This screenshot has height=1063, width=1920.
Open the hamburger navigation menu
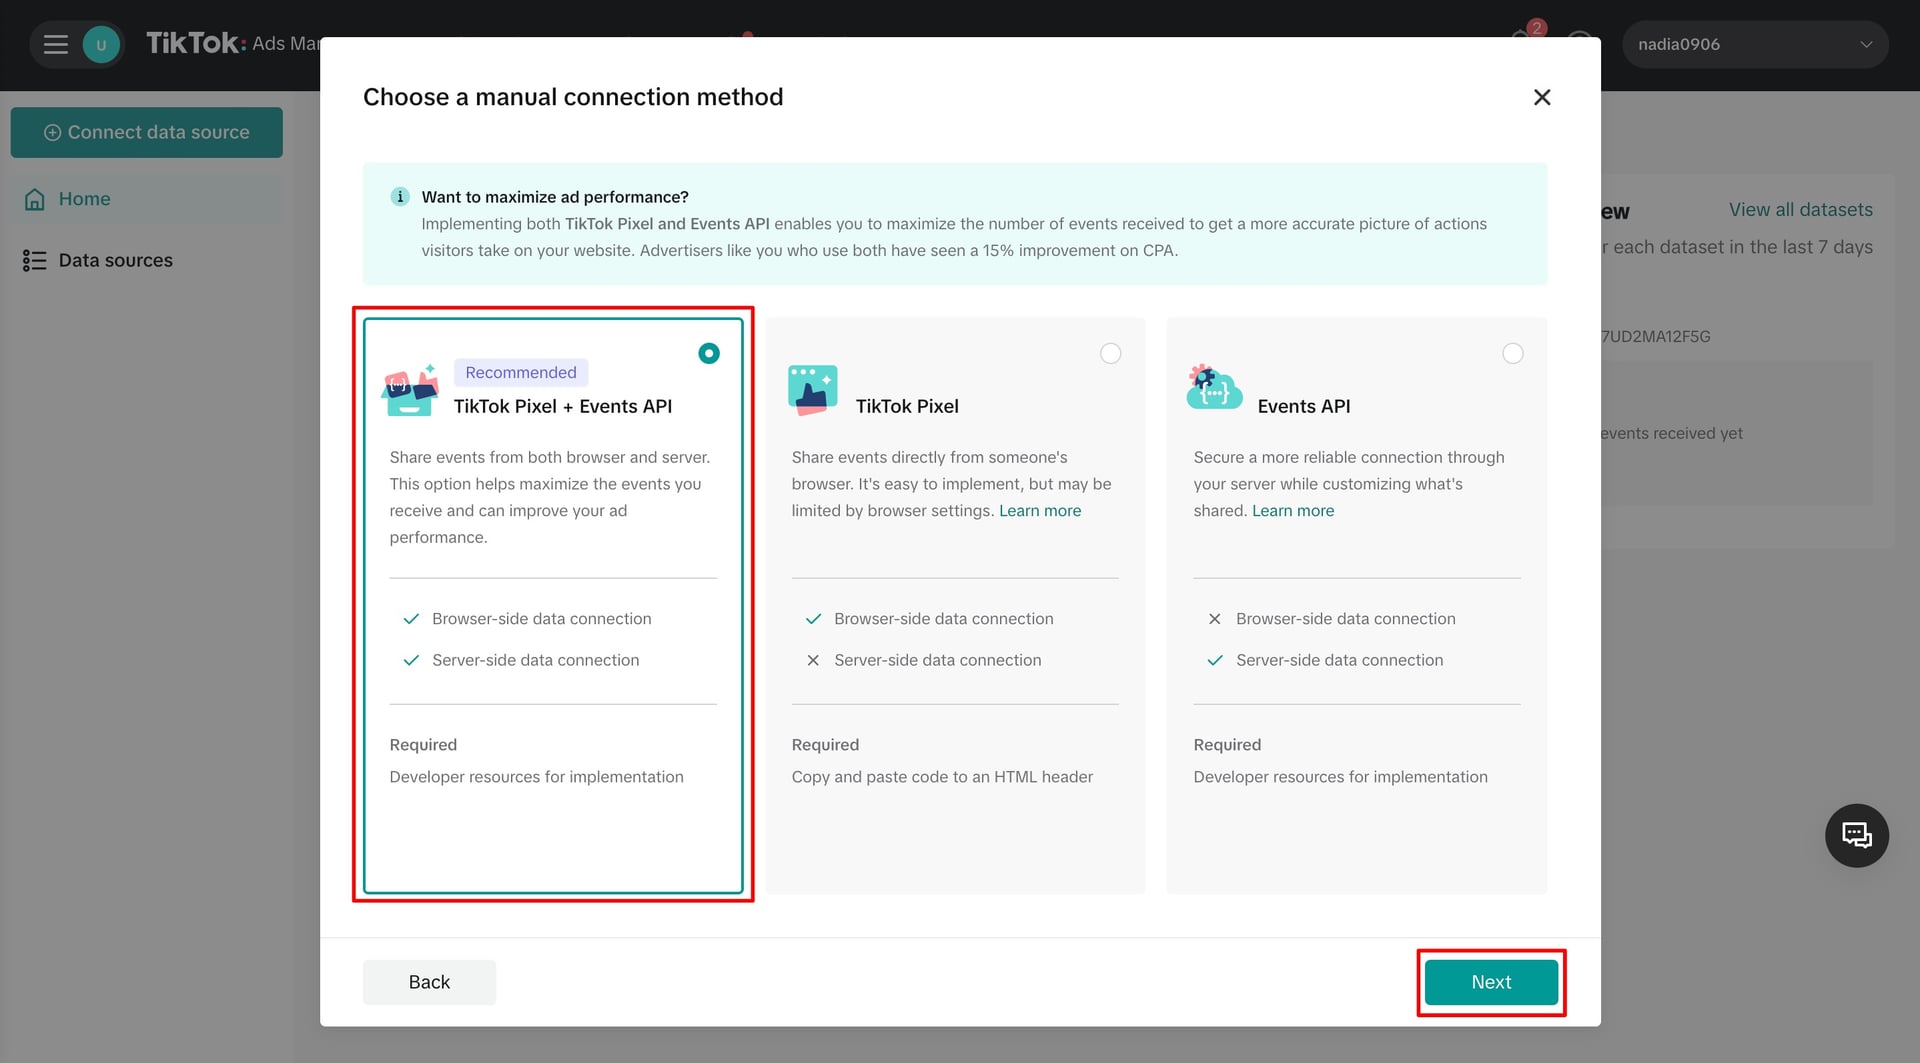(56, 44)
